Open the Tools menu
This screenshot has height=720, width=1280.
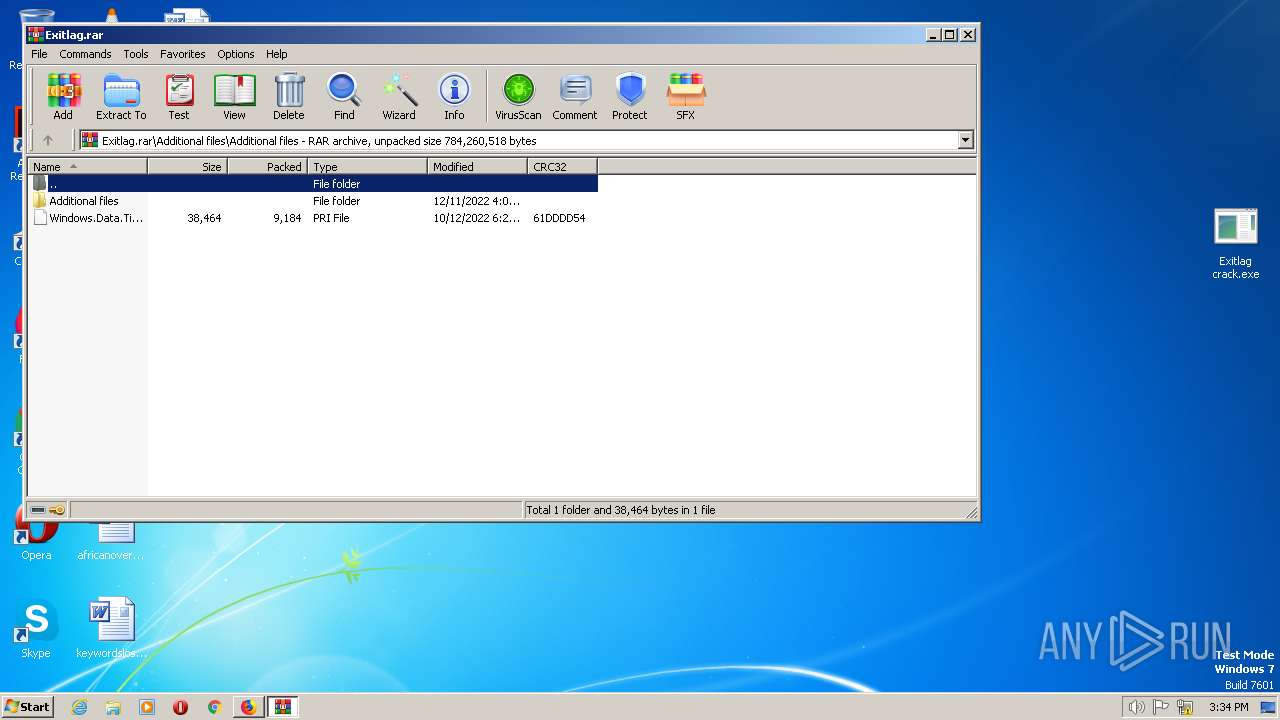pos(136,54)
